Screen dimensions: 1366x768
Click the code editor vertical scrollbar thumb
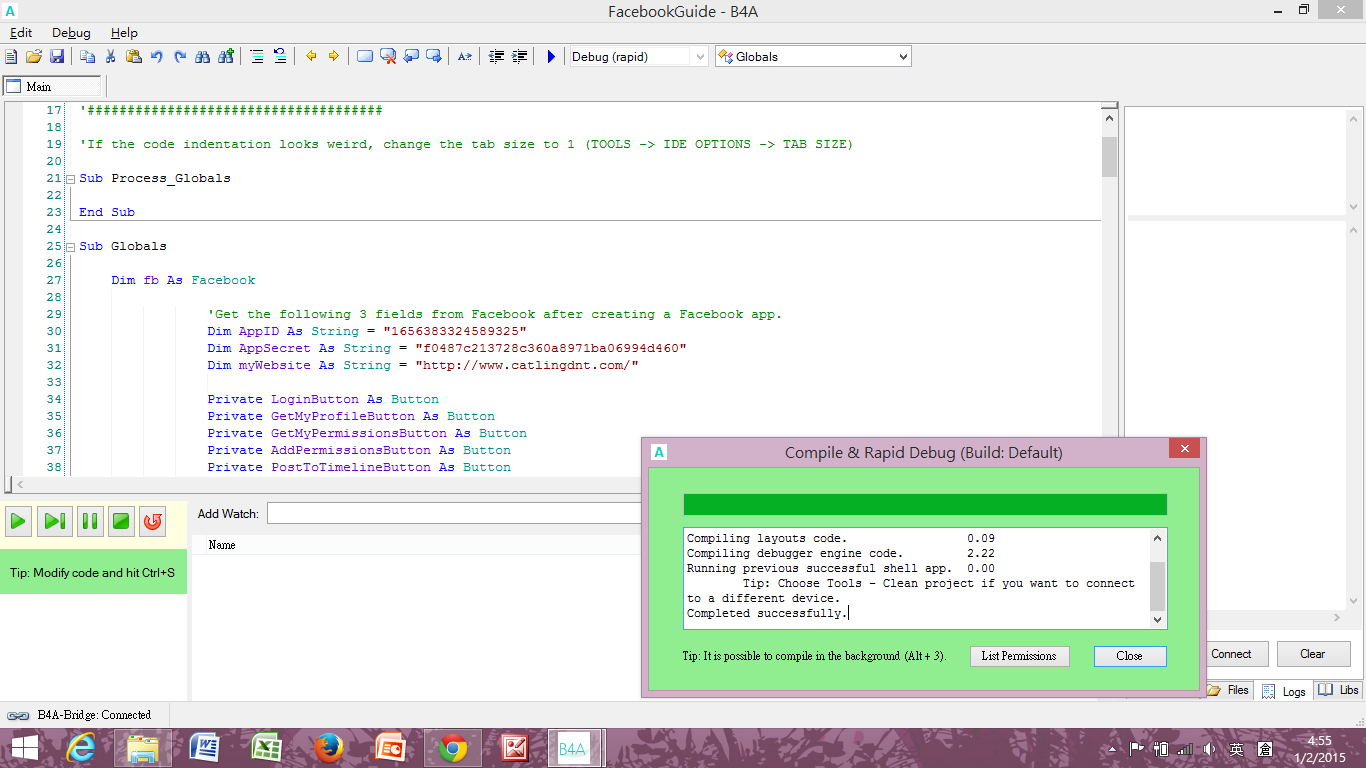1109,157
